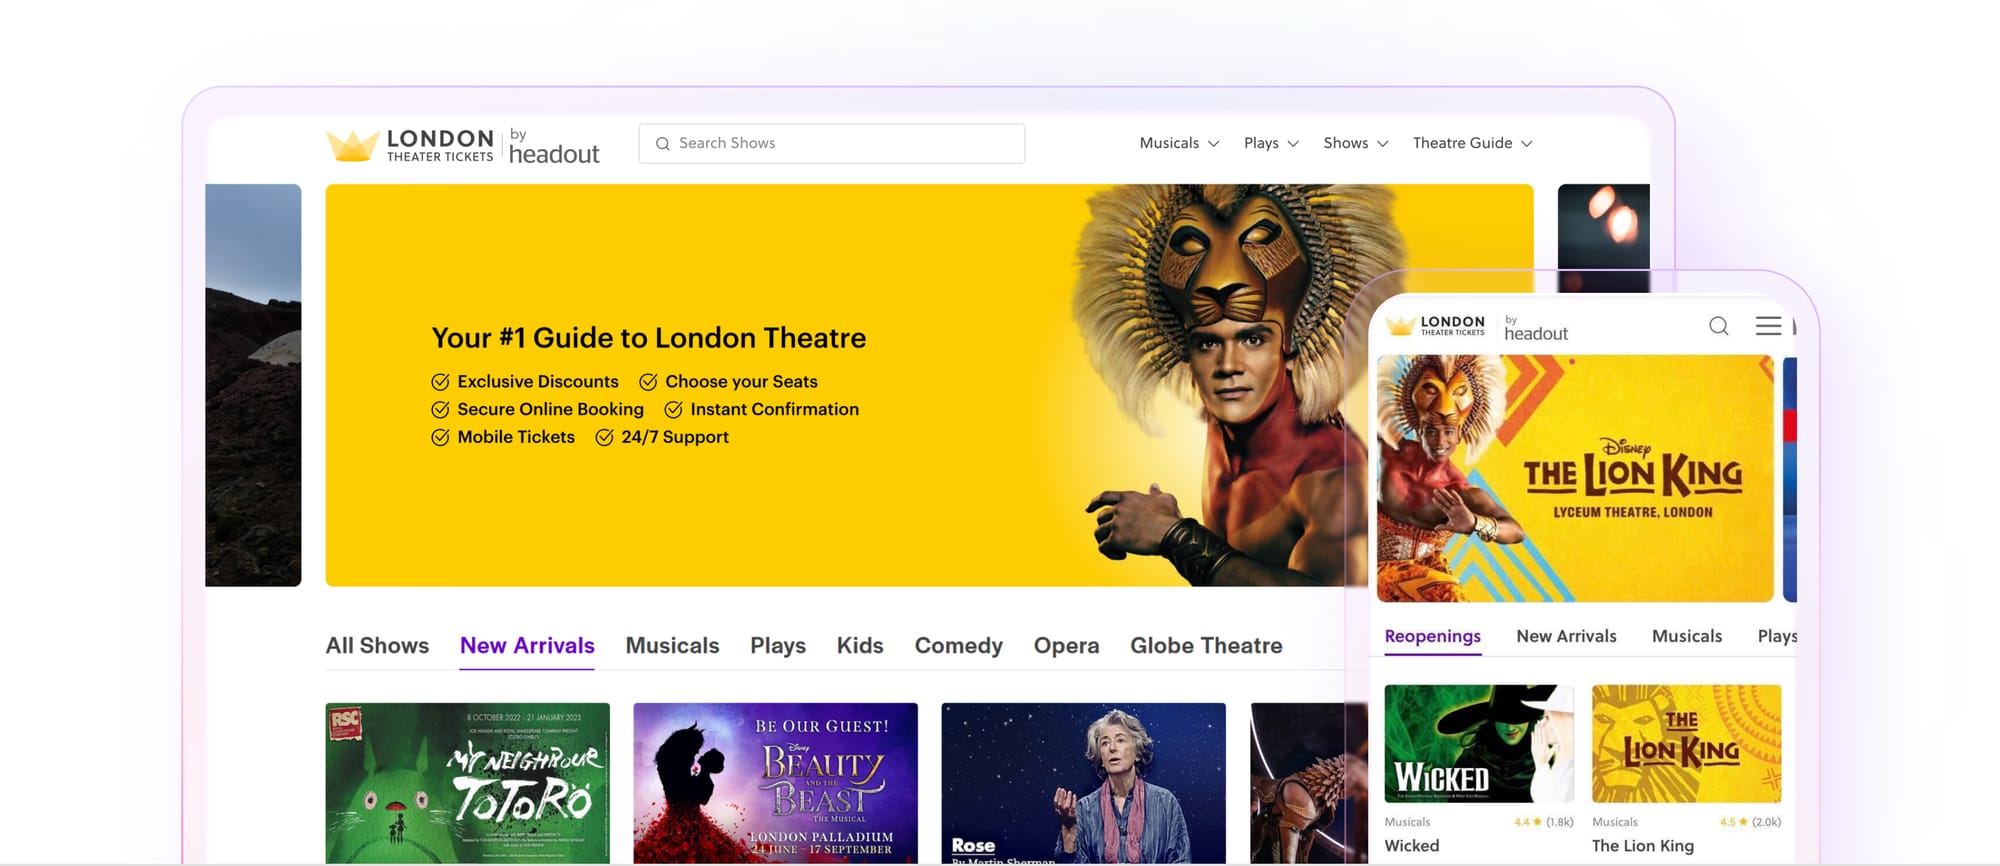Select the Comedy tab
The height and width of the screenshot is (866, 2000).
(x=958, y=646)
